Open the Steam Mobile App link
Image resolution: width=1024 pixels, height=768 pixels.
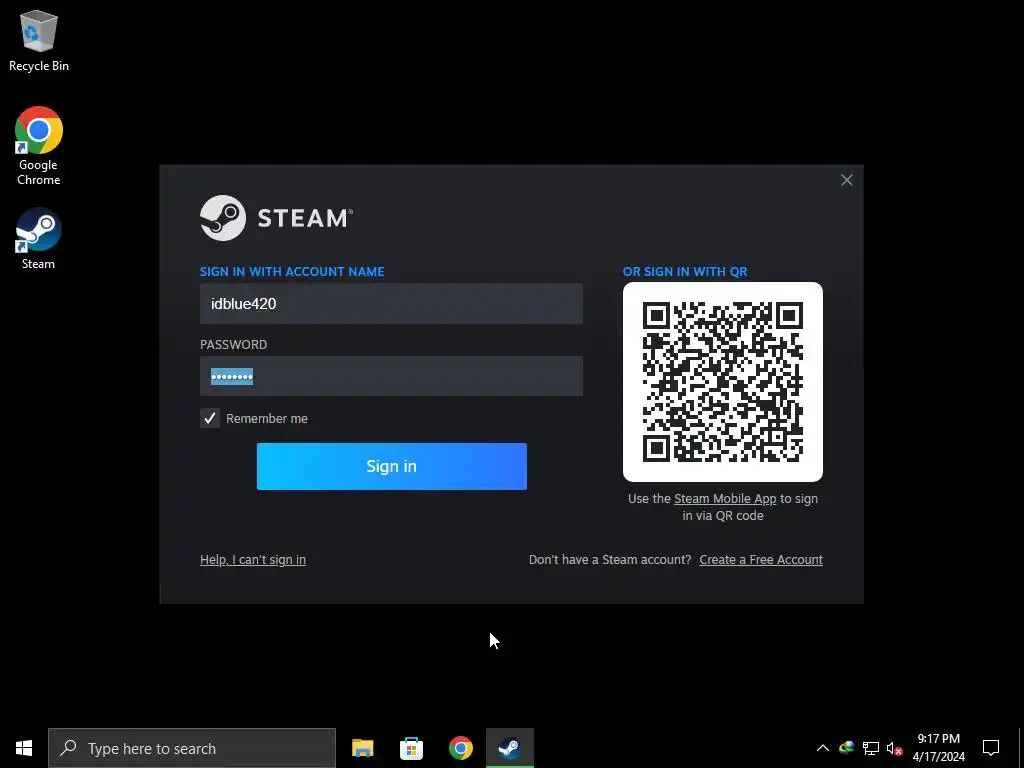pyautogui.click(x=725, y=499)
